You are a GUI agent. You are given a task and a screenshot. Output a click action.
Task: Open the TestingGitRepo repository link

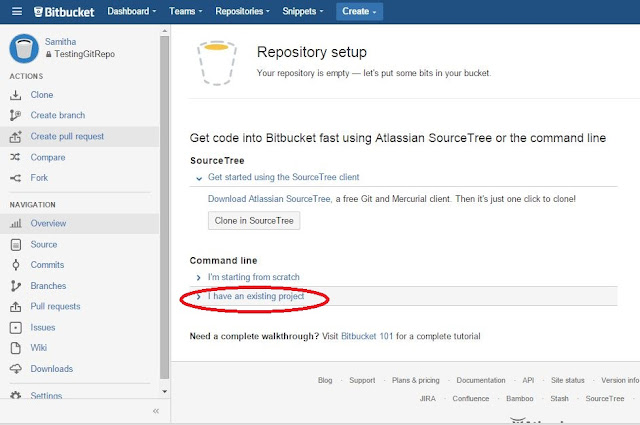(84, 54)
